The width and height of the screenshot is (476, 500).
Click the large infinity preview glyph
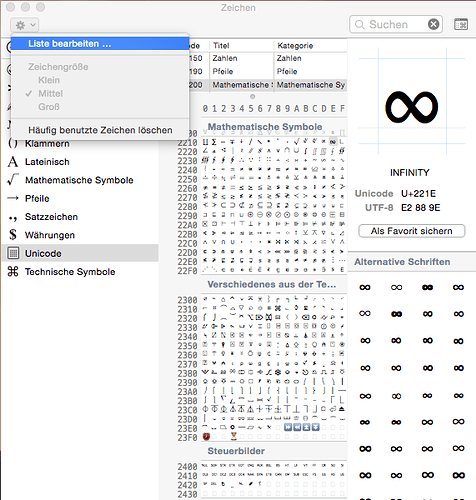pyautogui.click(x=412, y=107)
